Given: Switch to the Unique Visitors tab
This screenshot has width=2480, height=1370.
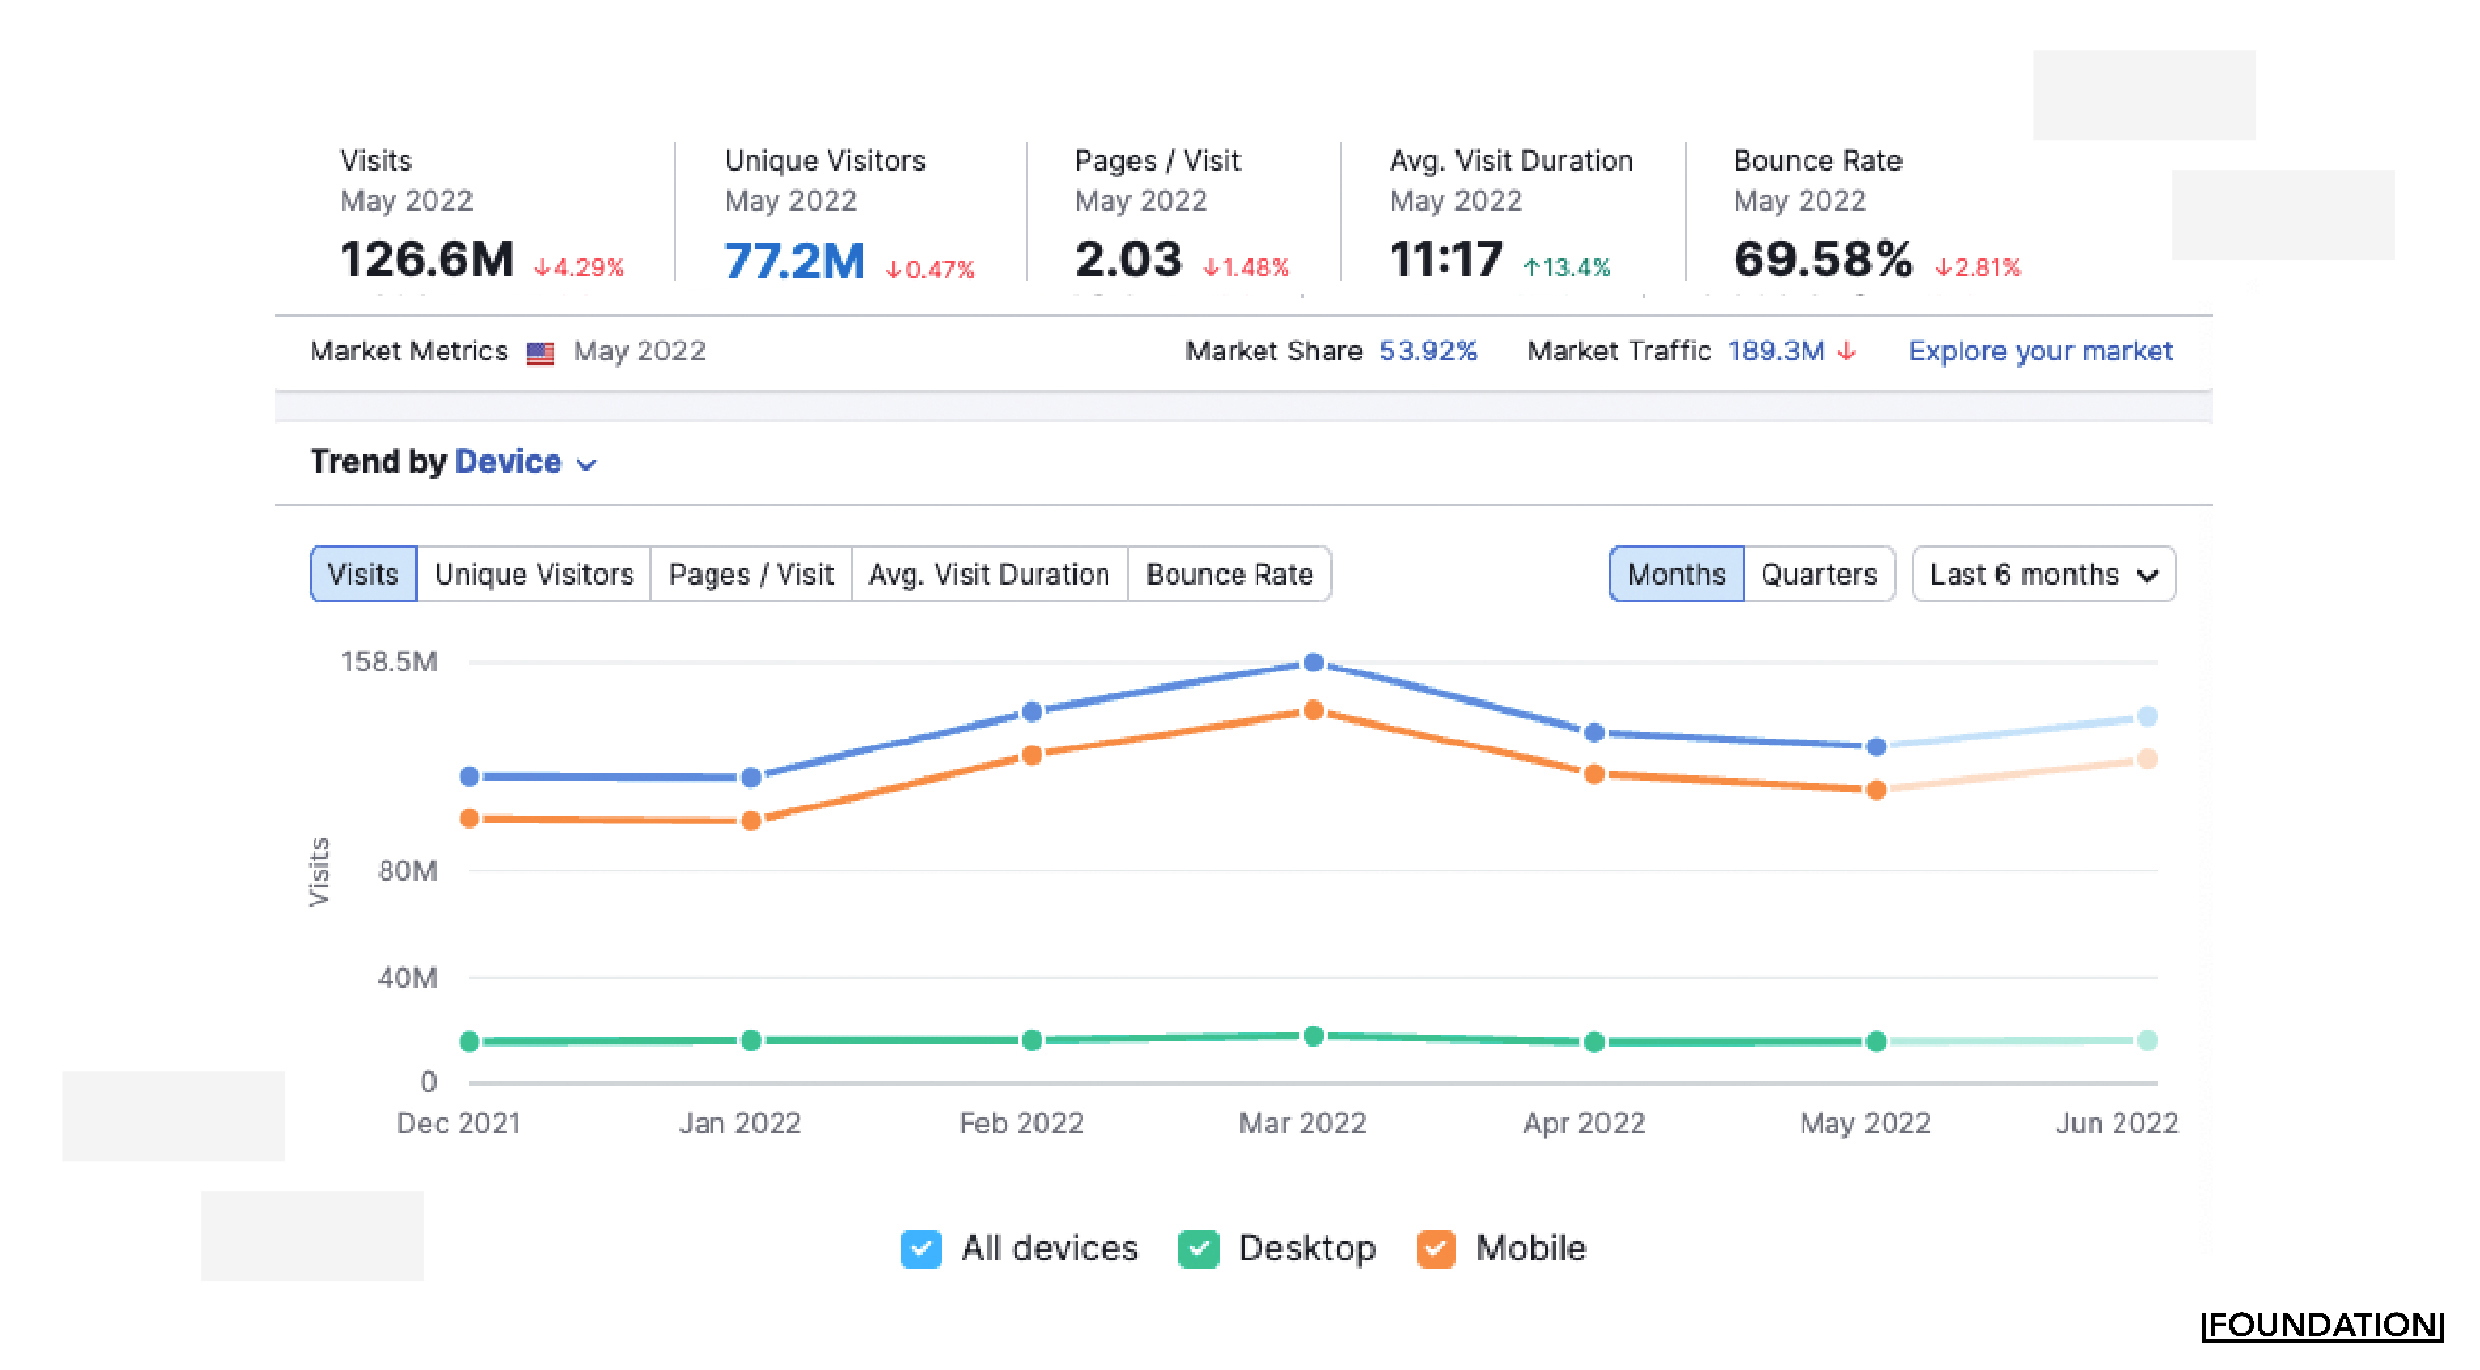Looking at the screenshot, I should click(534, 574).
